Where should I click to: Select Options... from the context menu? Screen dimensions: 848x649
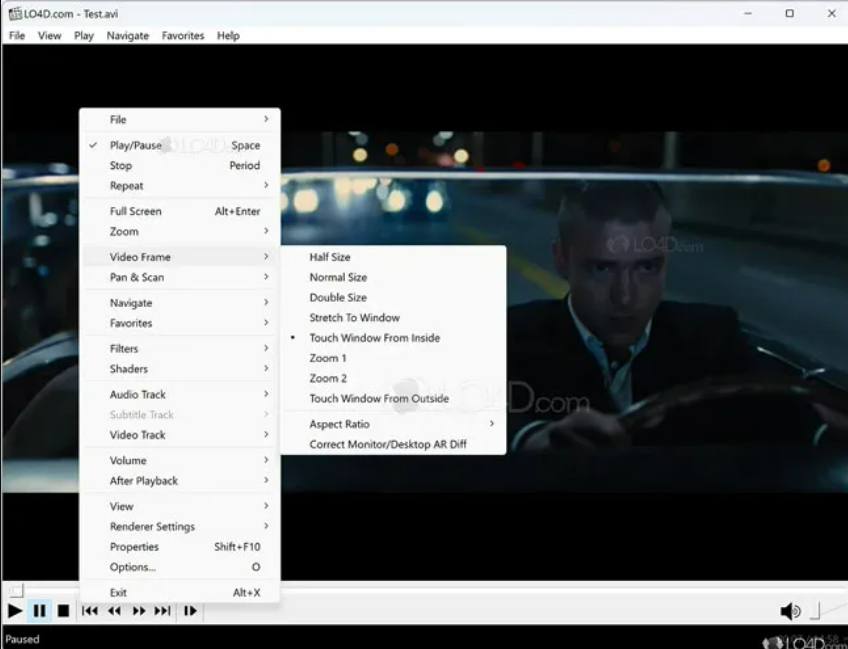coord(133,567)
